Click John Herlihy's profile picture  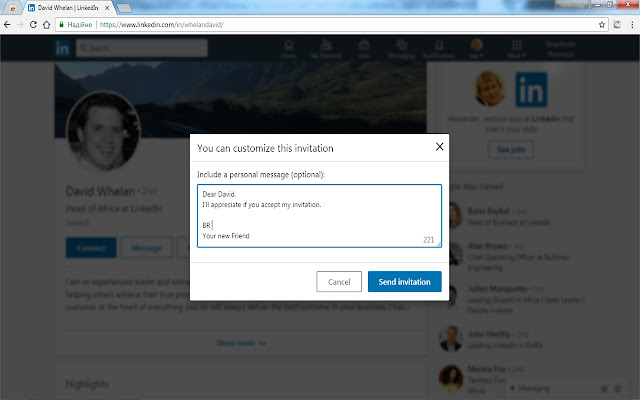click(451, 338)
